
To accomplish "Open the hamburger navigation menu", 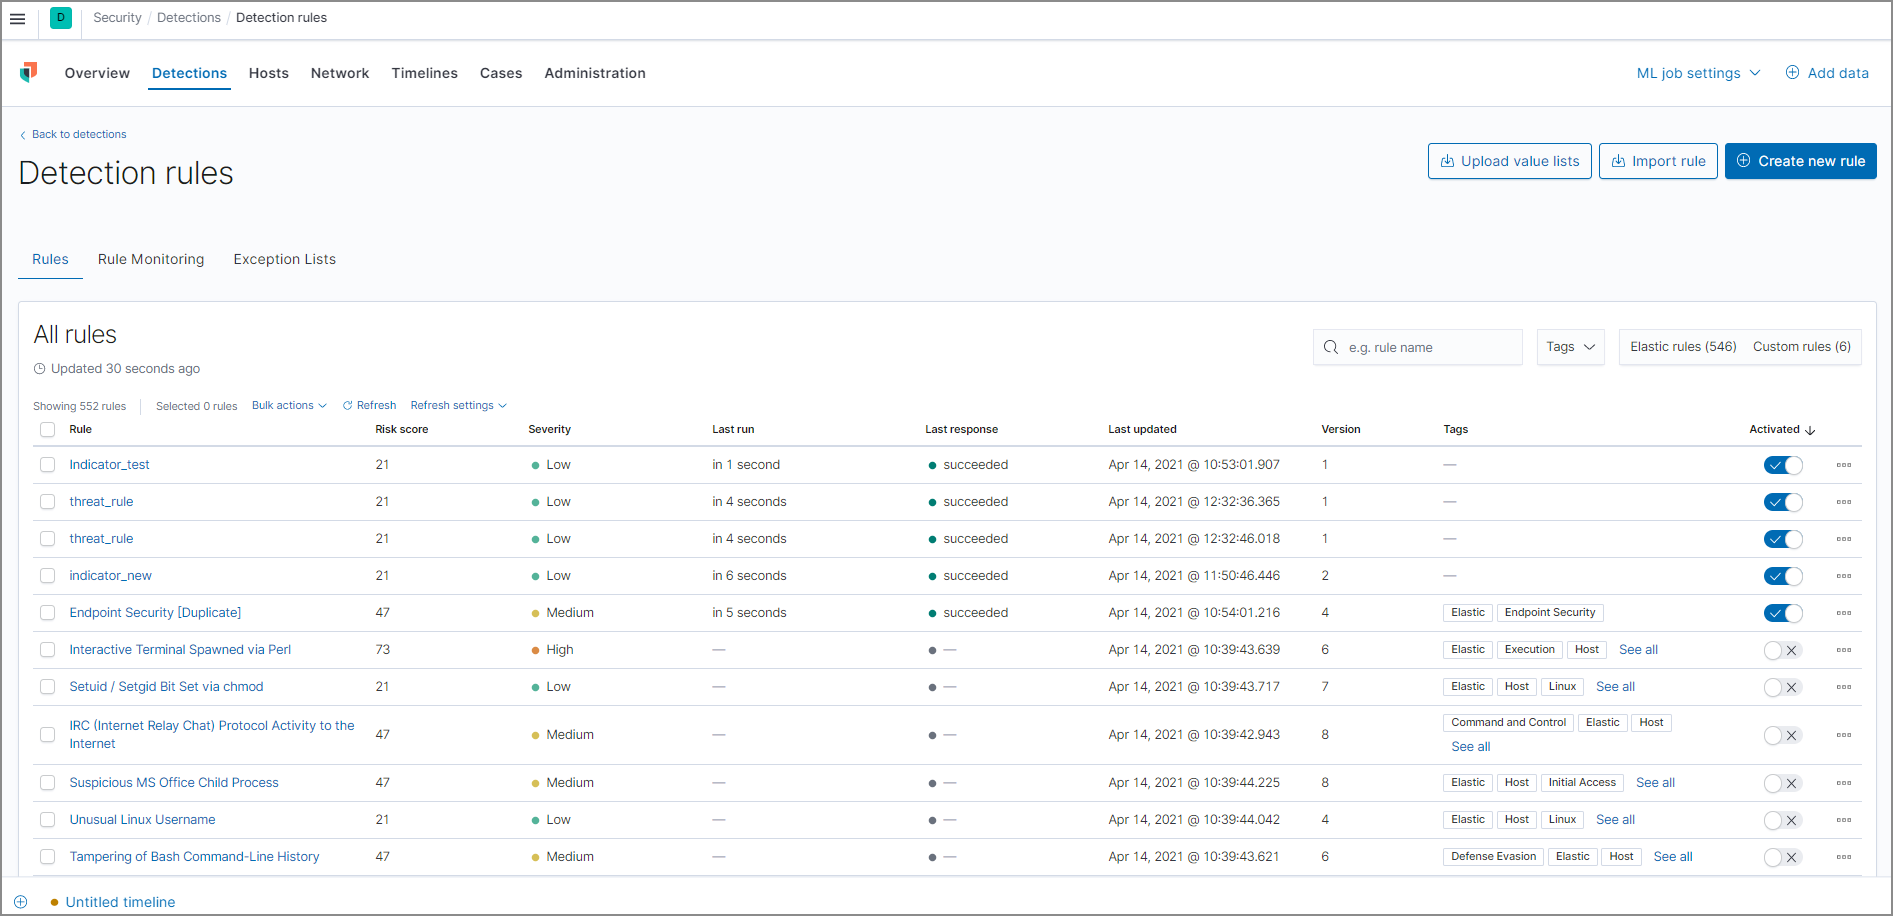I will coord(17,18).
